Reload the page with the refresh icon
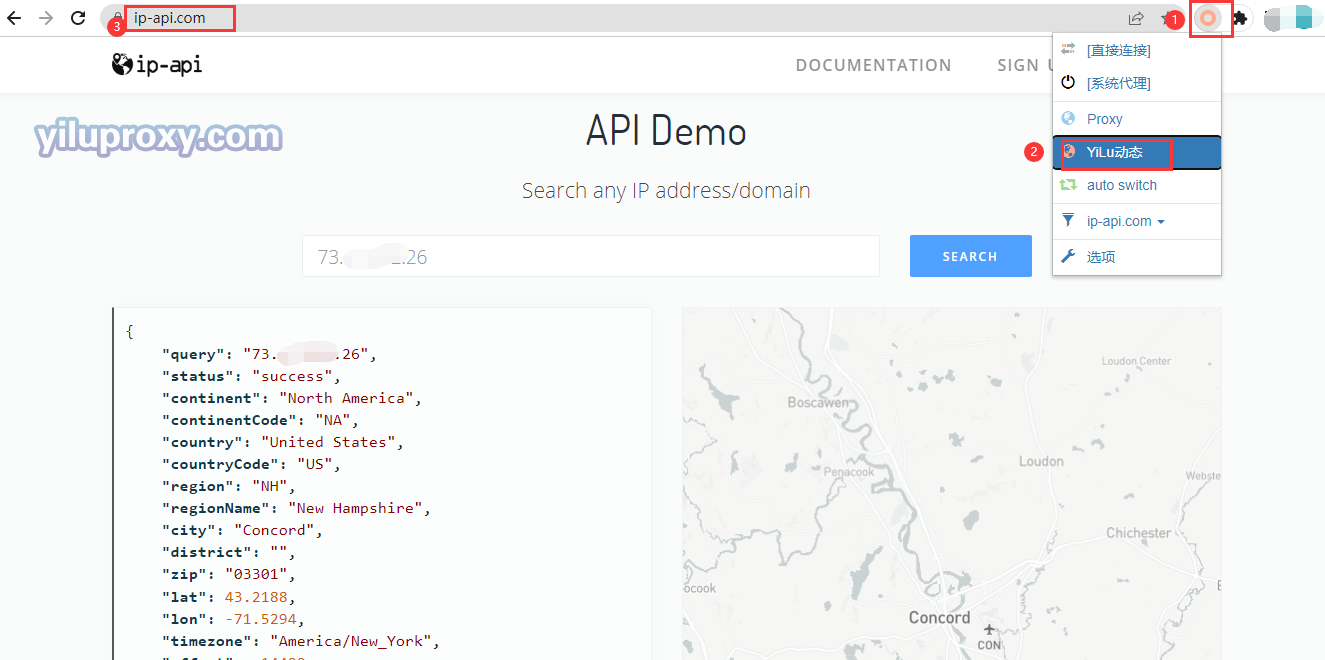This screenshot has height=660, width=1325. click(x=78, y=18)
